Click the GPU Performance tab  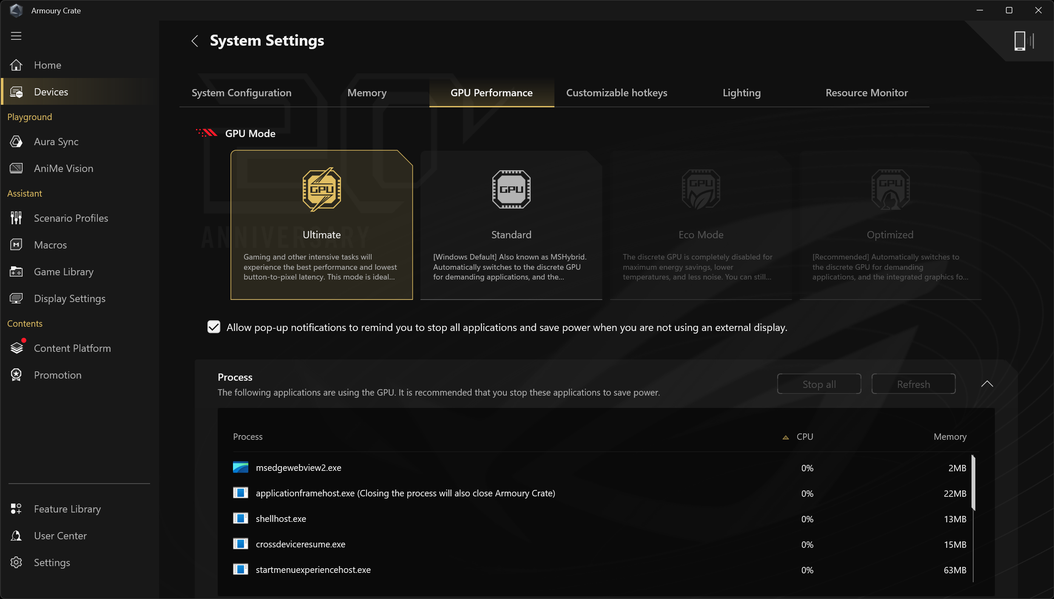point(491,93)
